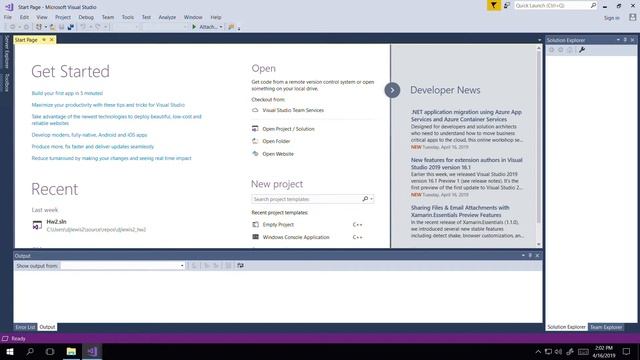Open the Server Explorer side tab
The width and height of the screenshot is (640, 360).
[7, 52]
